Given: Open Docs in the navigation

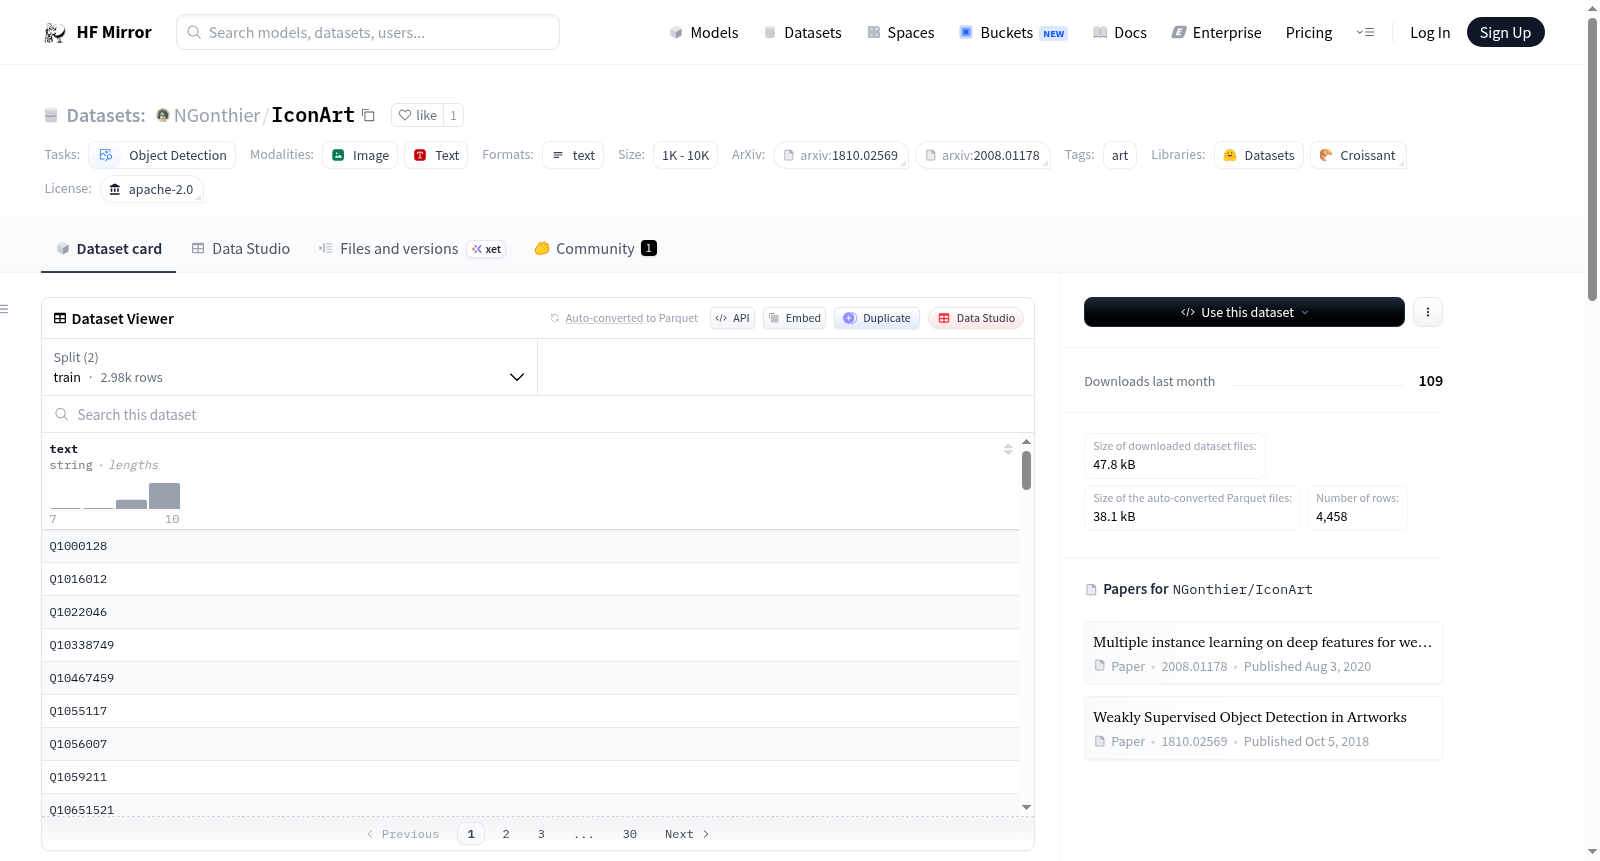Looking at the screenshot, I should (x=1120, y=33).
